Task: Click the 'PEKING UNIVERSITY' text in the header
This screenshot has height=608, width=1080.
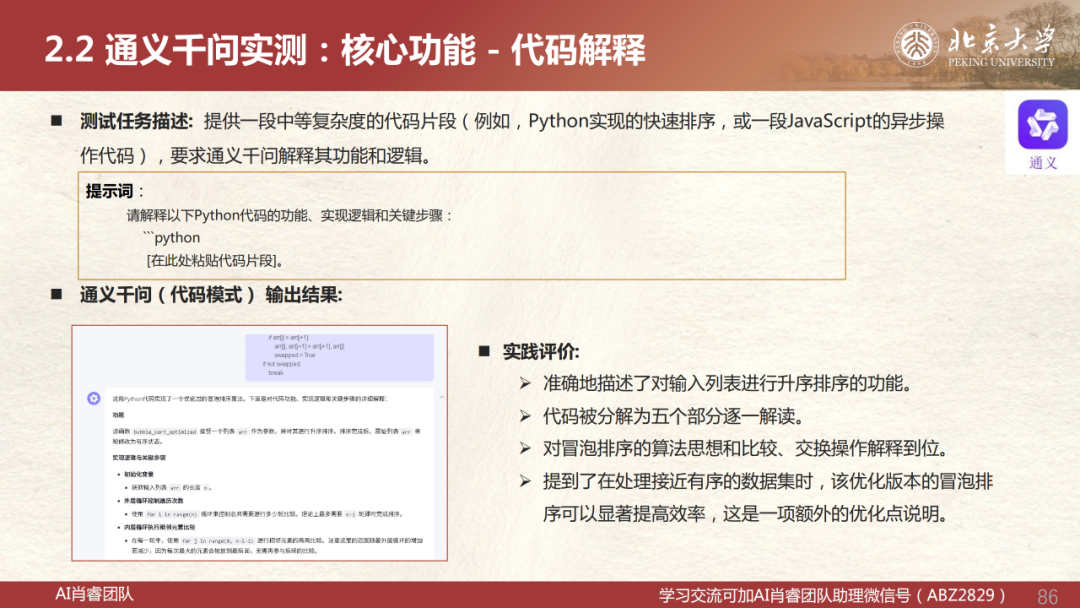Action: click(1001, 62)
